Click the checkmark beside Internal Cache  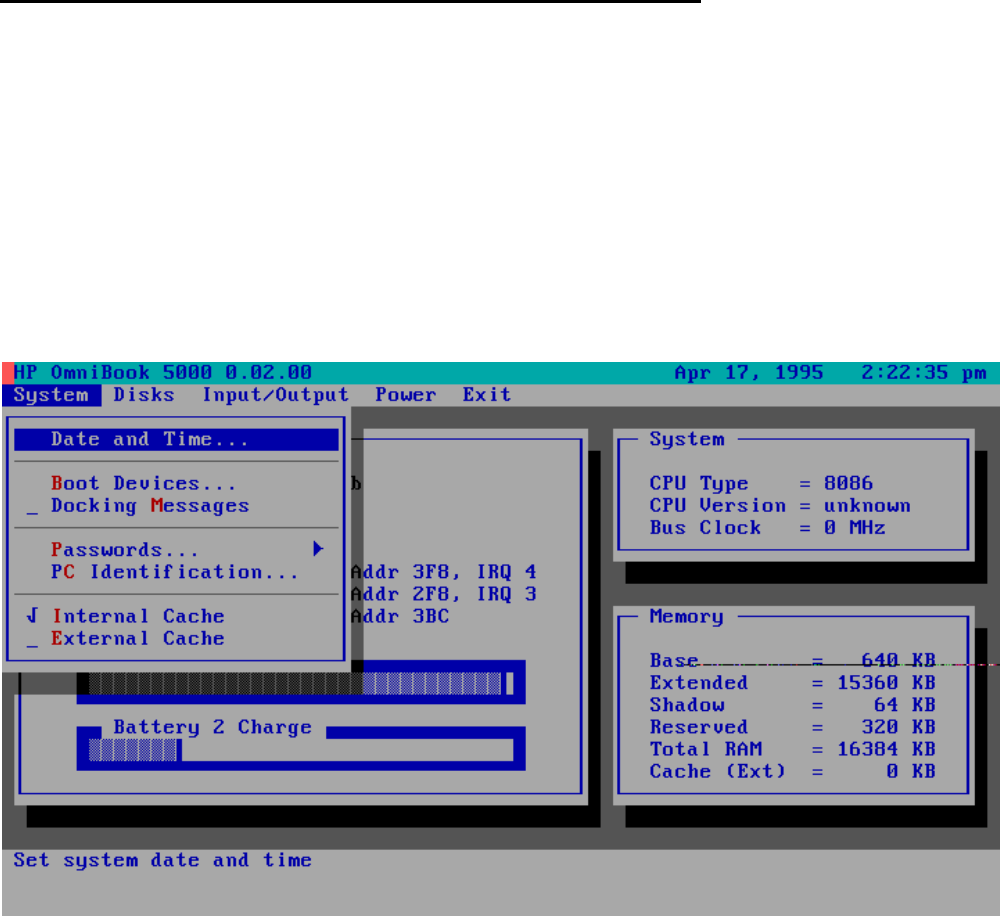[x=33, y=616]
